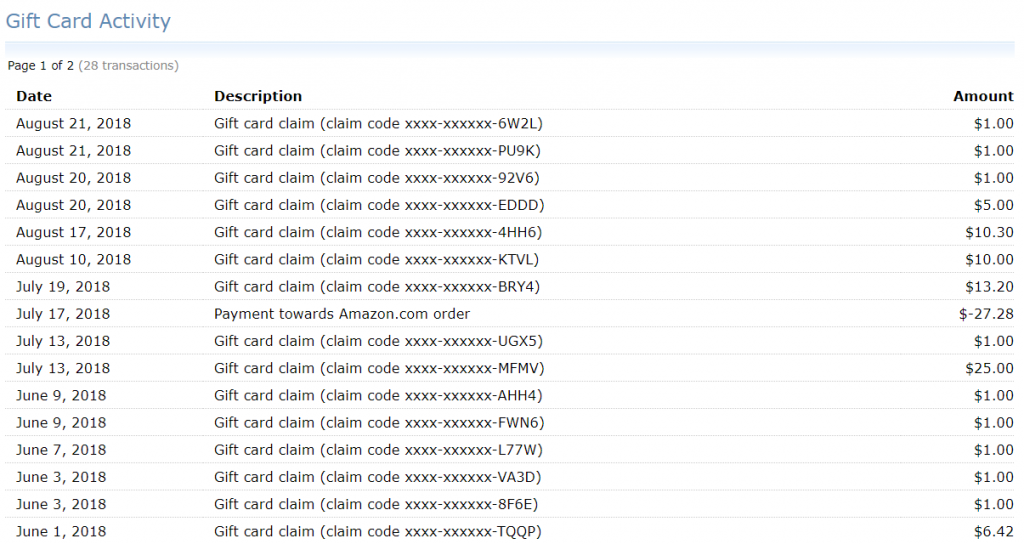Click the claim code 6W2L transaction row
The image size is (1024, 544).
[509, 123]
